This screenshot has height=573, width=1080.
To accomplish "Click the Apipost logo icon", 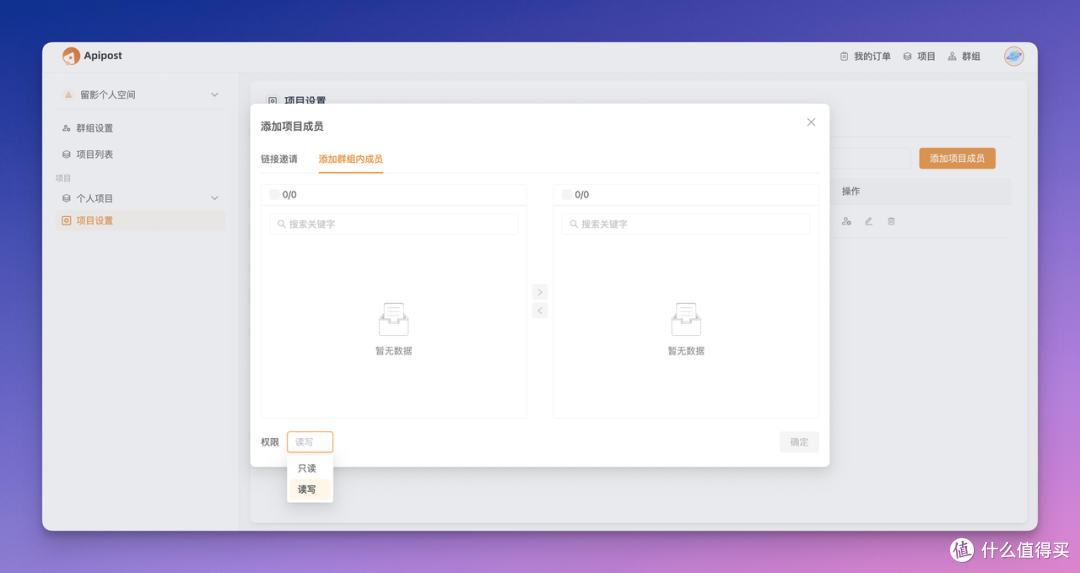I will (71, 56).
